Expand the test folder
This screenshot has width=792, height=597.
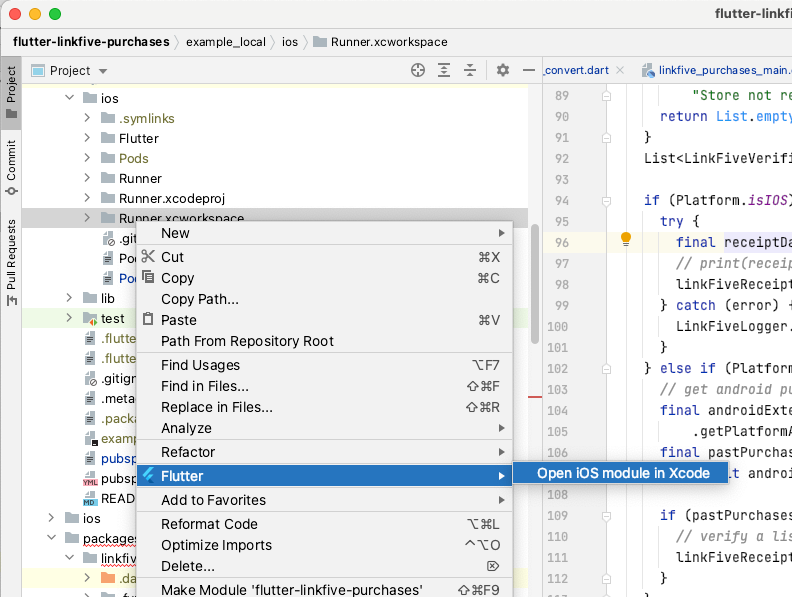70,318
